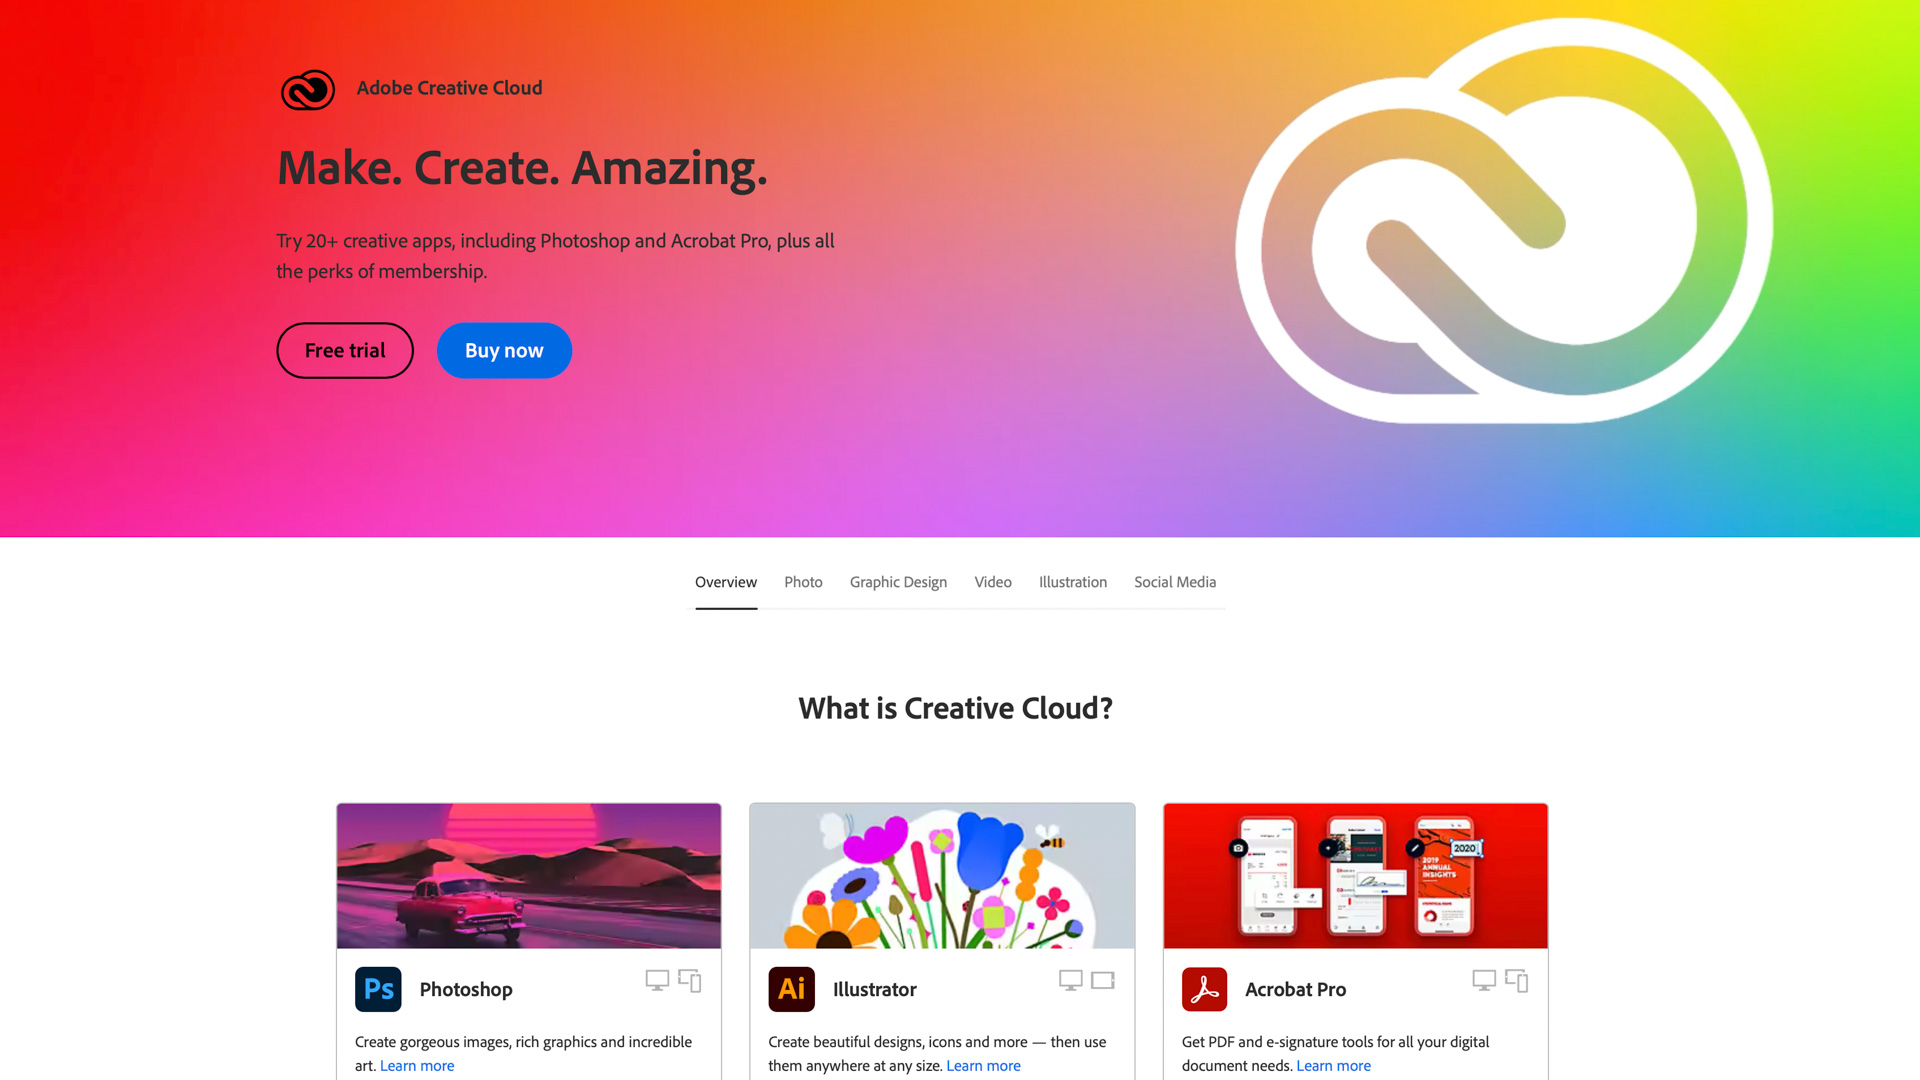The width and height of the screenshot is (1920, 1080).
Task: Select the Overview navigation tab
Action: coord(725,582)
